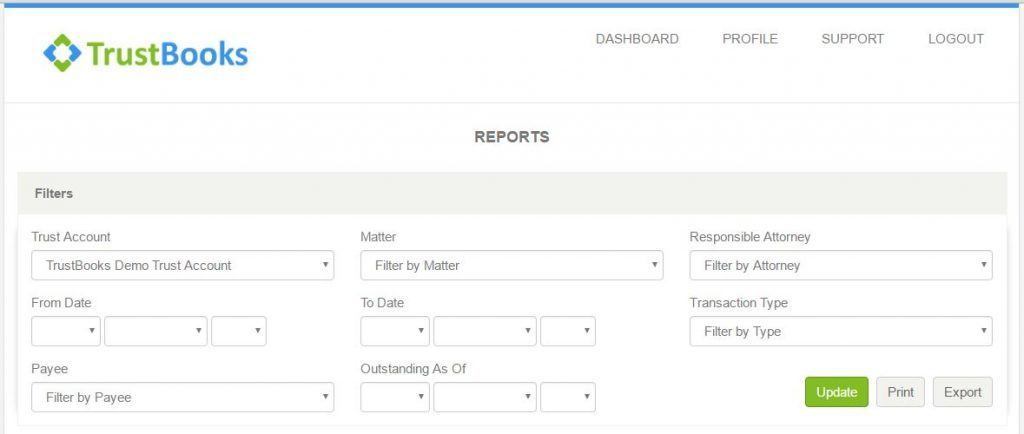Open the Outstanding As Of first dropdown
This screenshot has width=1024, height=434.
395,398
